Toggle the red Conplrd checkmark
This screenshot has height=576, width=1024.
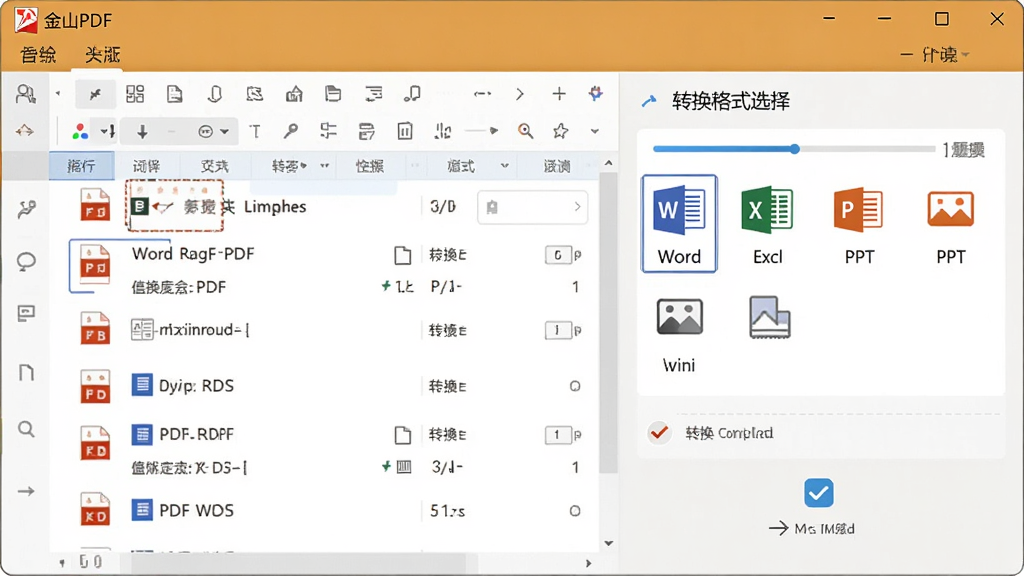660,432
